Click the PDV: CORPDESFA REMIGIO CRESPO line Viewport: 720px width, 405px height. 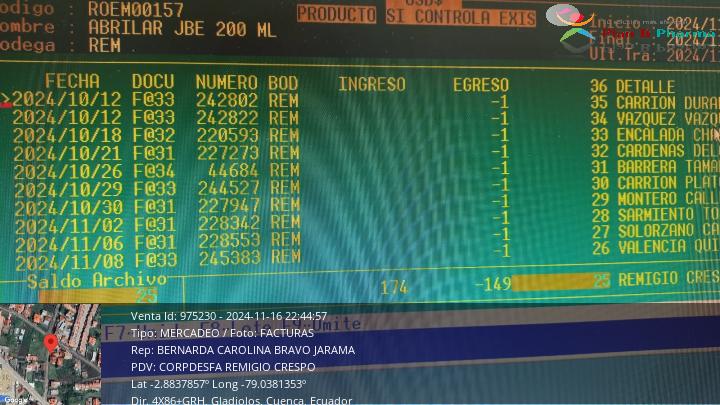(x=223, y=367)
